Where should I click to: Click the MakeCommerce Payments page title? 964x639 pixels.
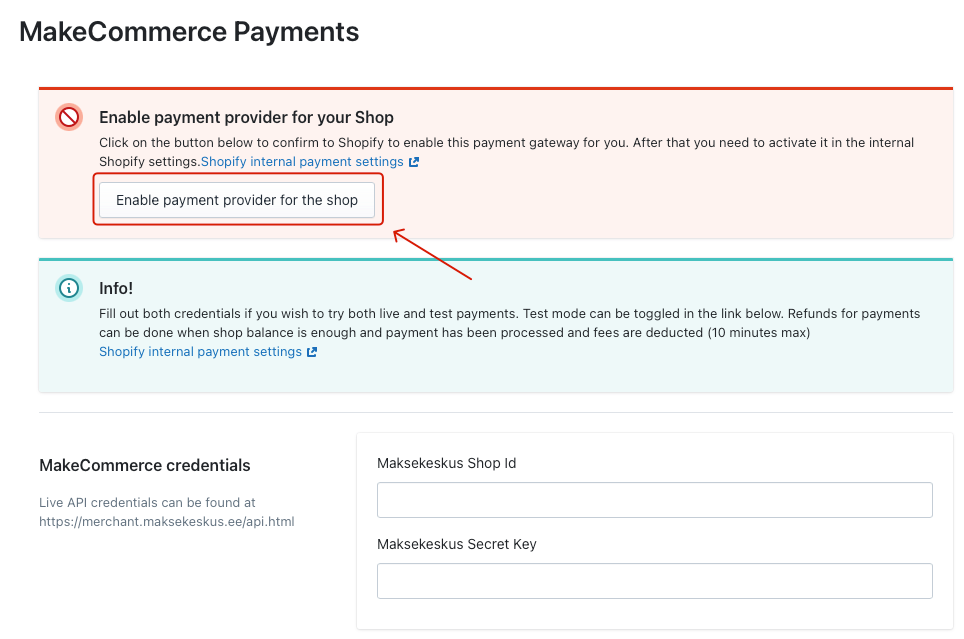click(x=189, y=32)
